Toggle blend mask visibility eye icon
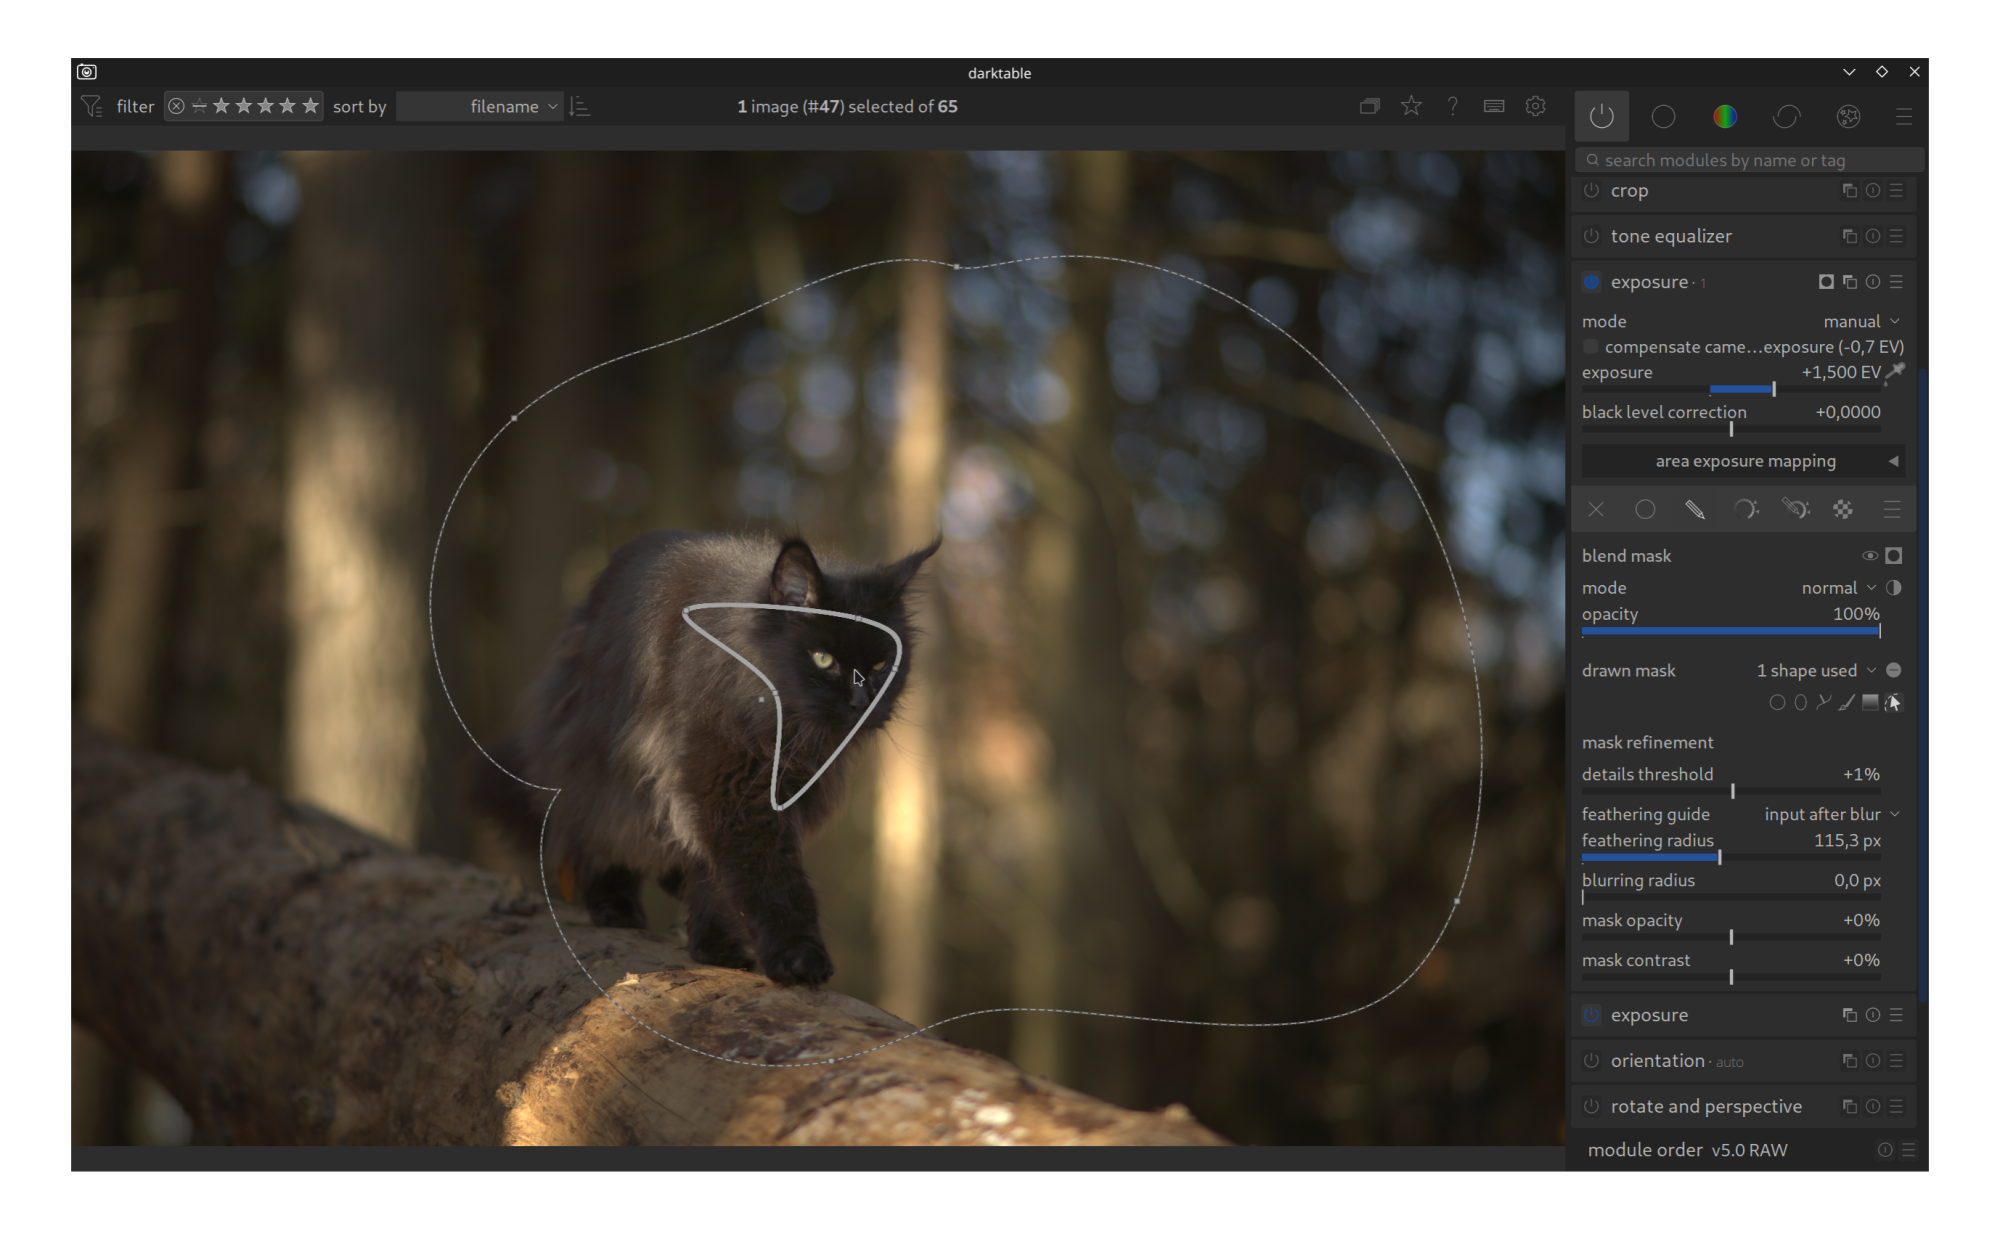 coord(1869,556)
